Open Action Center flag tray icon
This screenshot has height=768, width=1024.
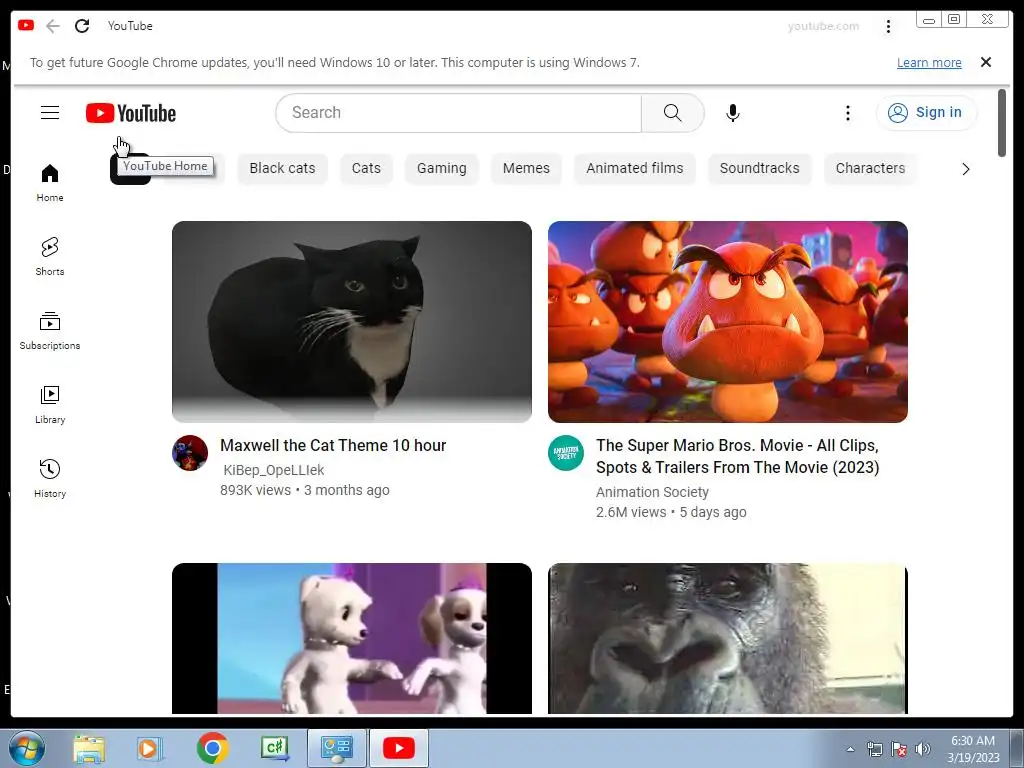click(899, 749)
